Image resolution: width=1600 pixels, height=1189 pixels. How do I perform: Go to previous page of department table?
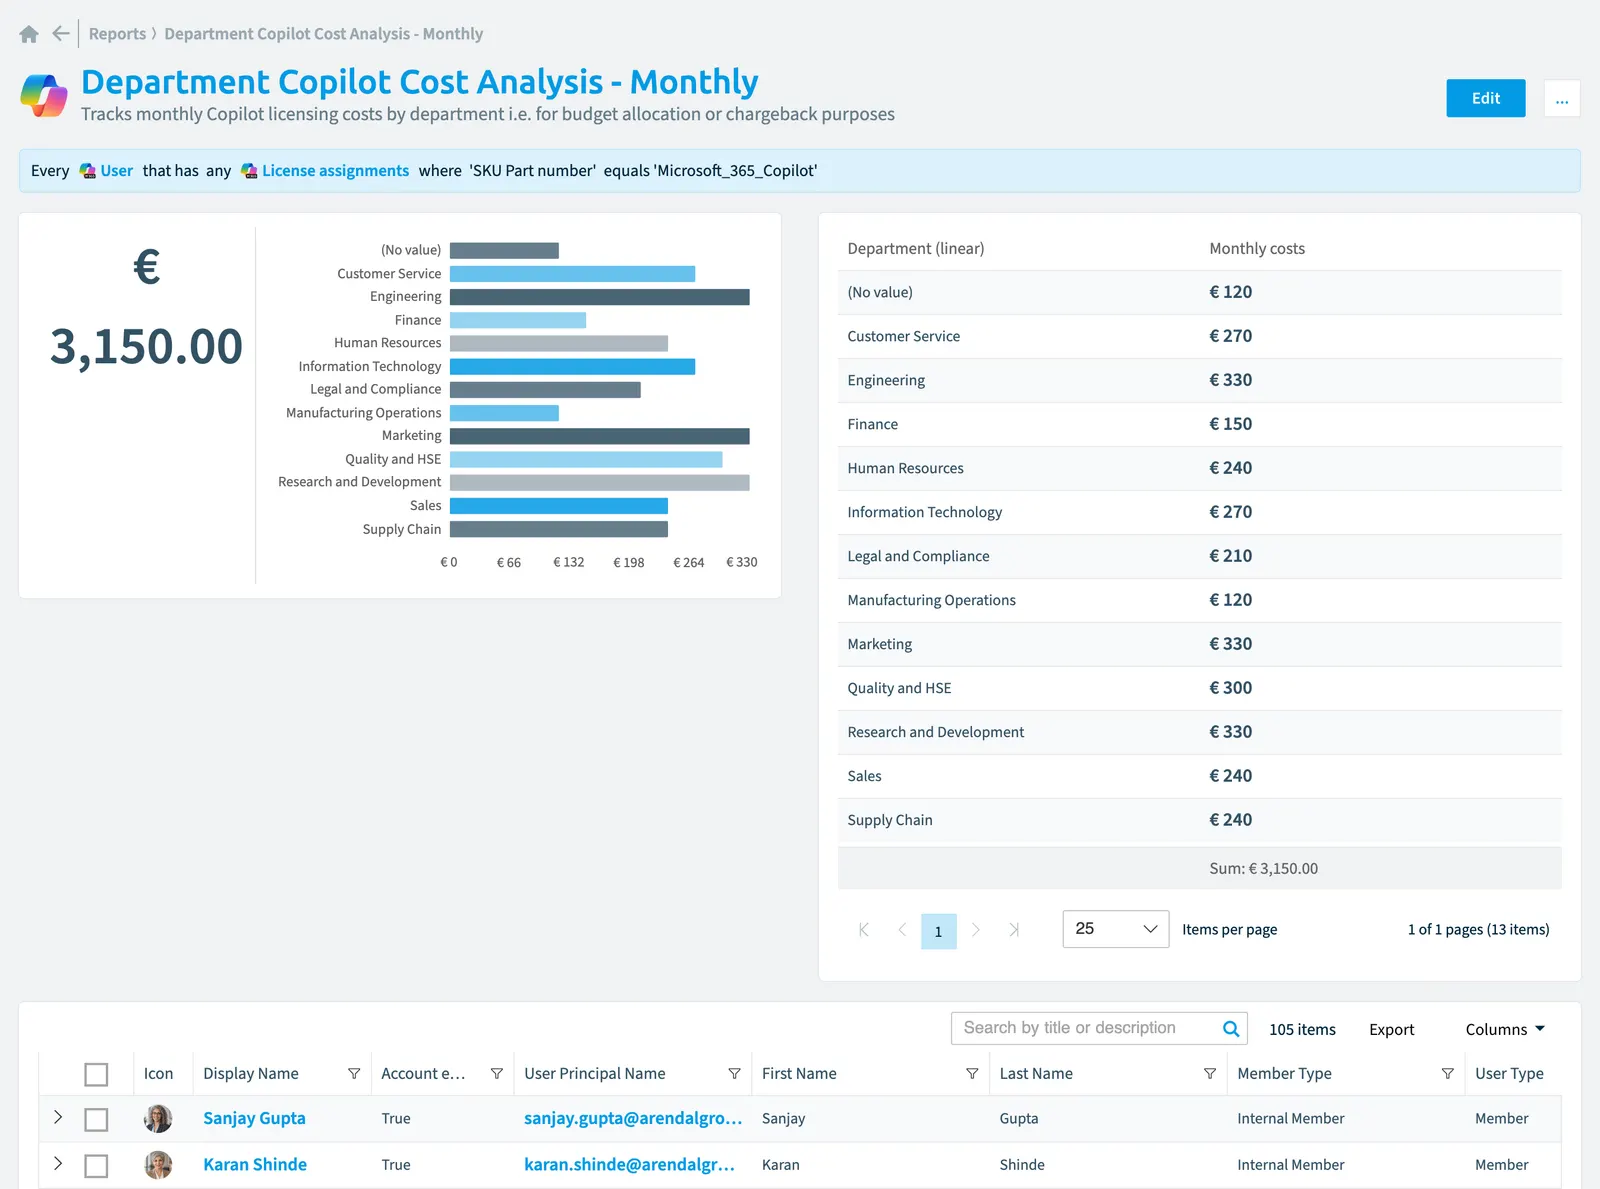click(x=902, y=930)
